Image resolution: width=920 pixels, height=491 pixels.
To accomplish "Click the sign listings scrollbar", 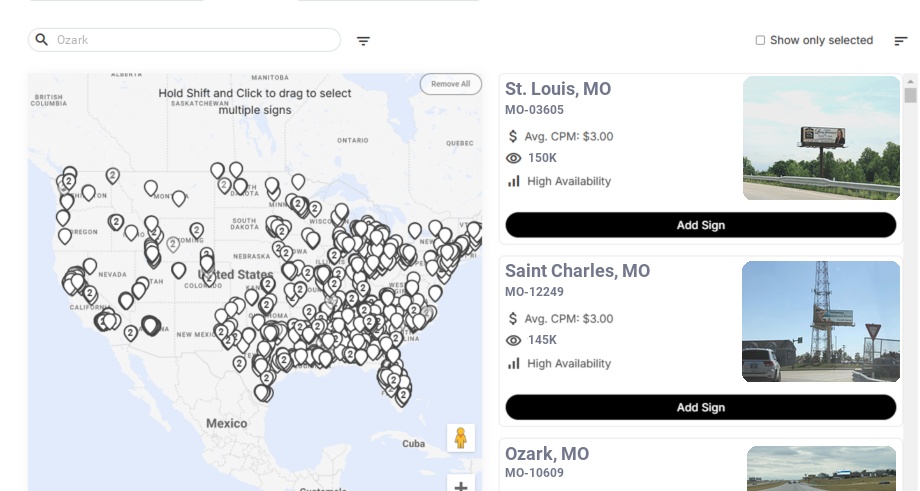I will coord(910,96).
